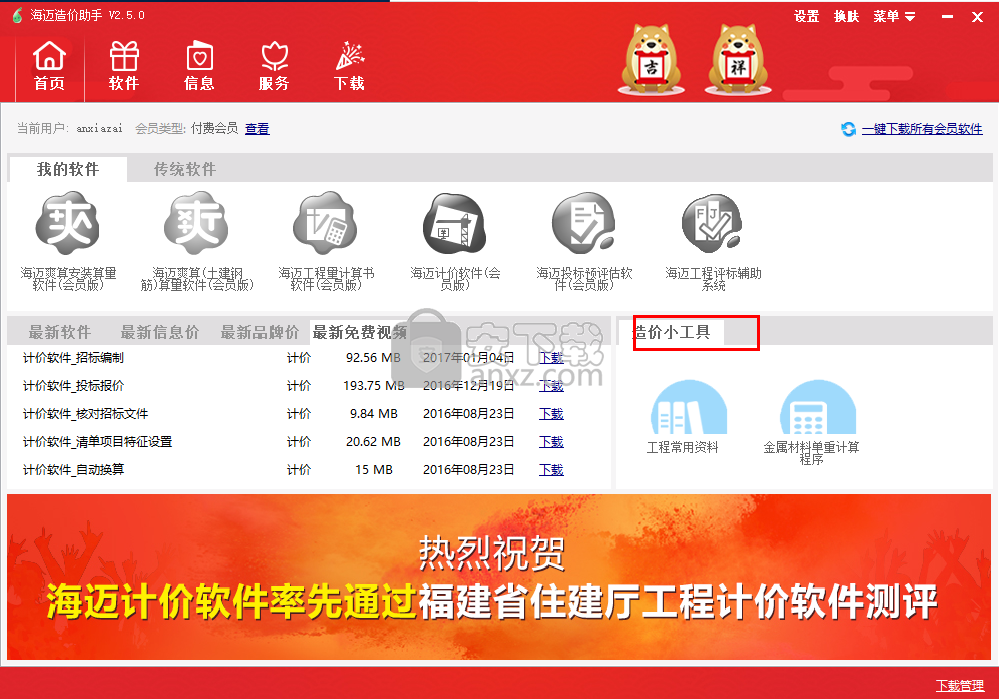Screen dimensions: 999x699
Task: Download 计价软件_招标编制
Action: [551, 357]
